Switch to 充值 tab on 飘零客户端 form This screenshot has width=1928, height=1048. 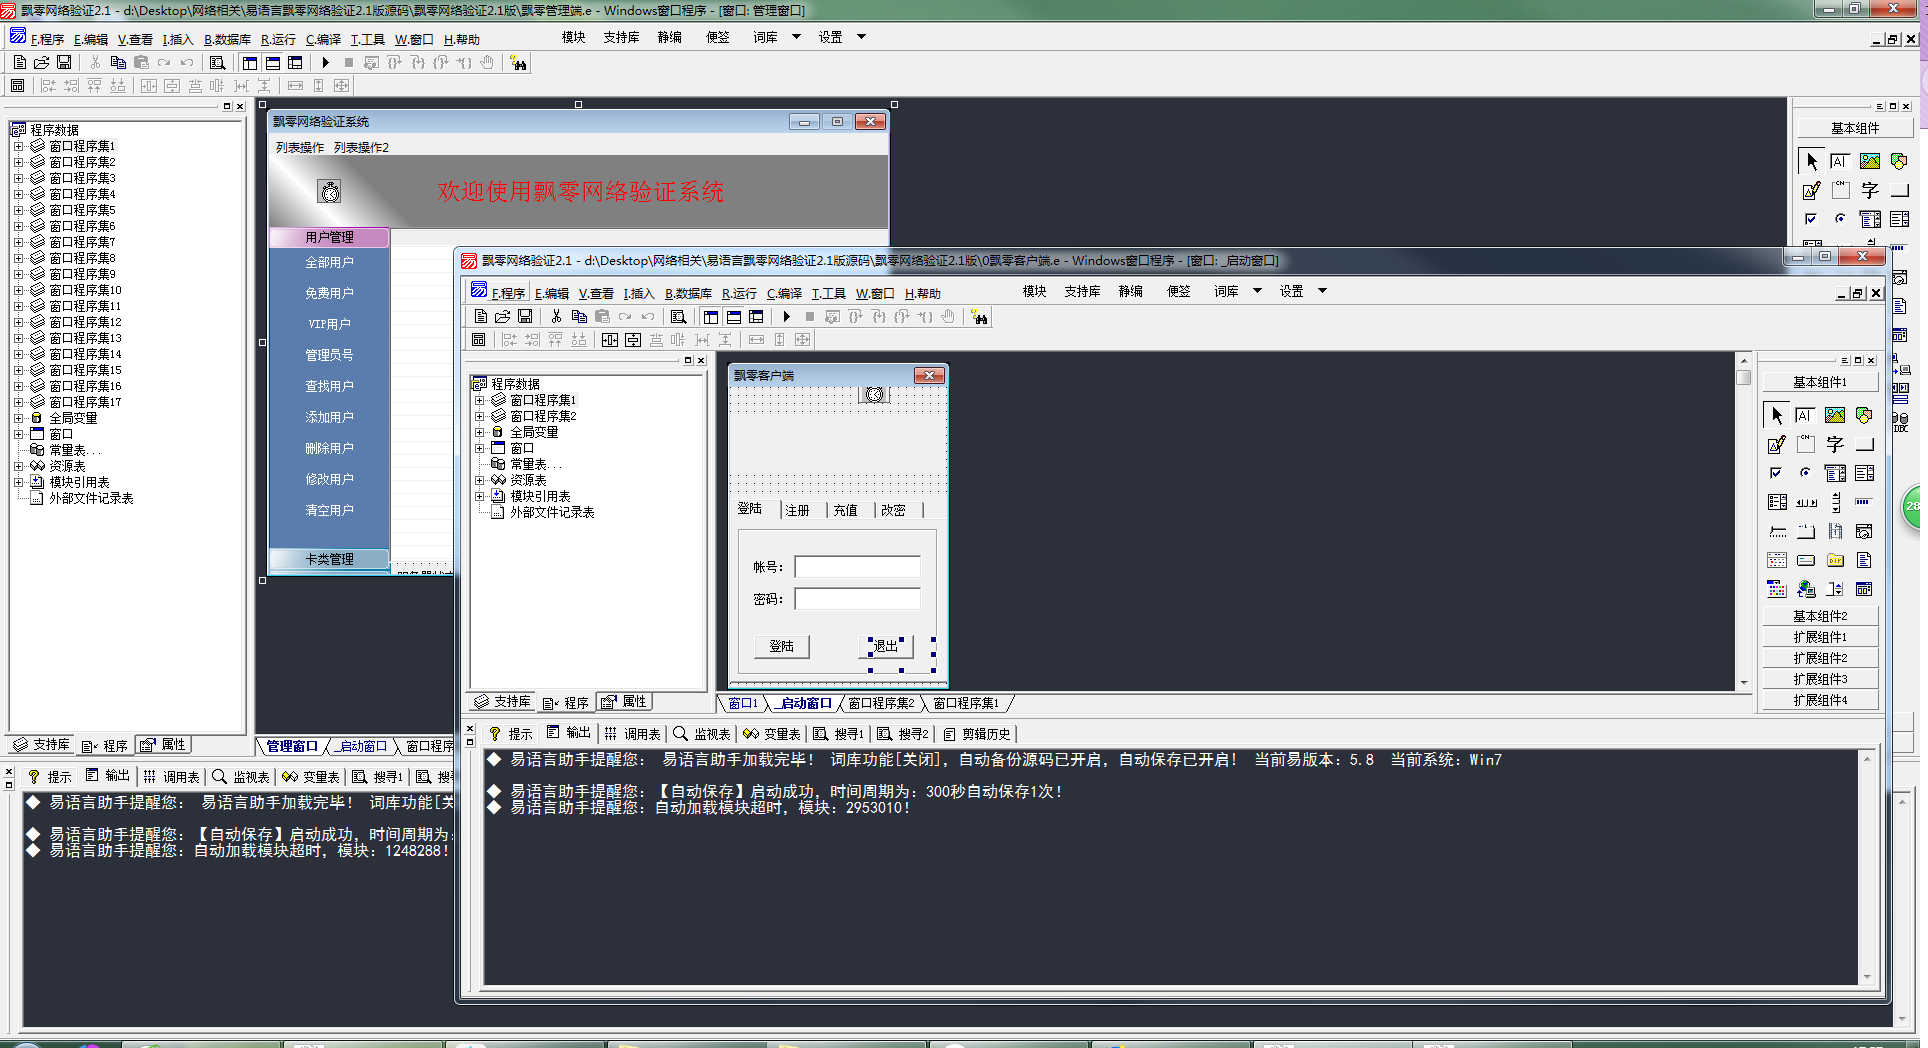pyautogui.click(x=846, y=510)
